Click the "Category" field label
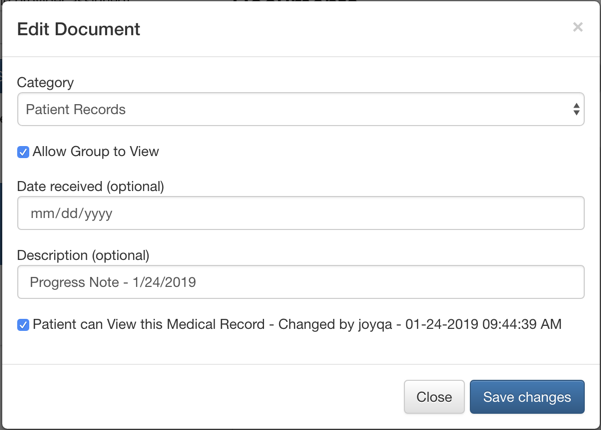The image size is (601, 430). pyautogui.click(x=46, y=82)
